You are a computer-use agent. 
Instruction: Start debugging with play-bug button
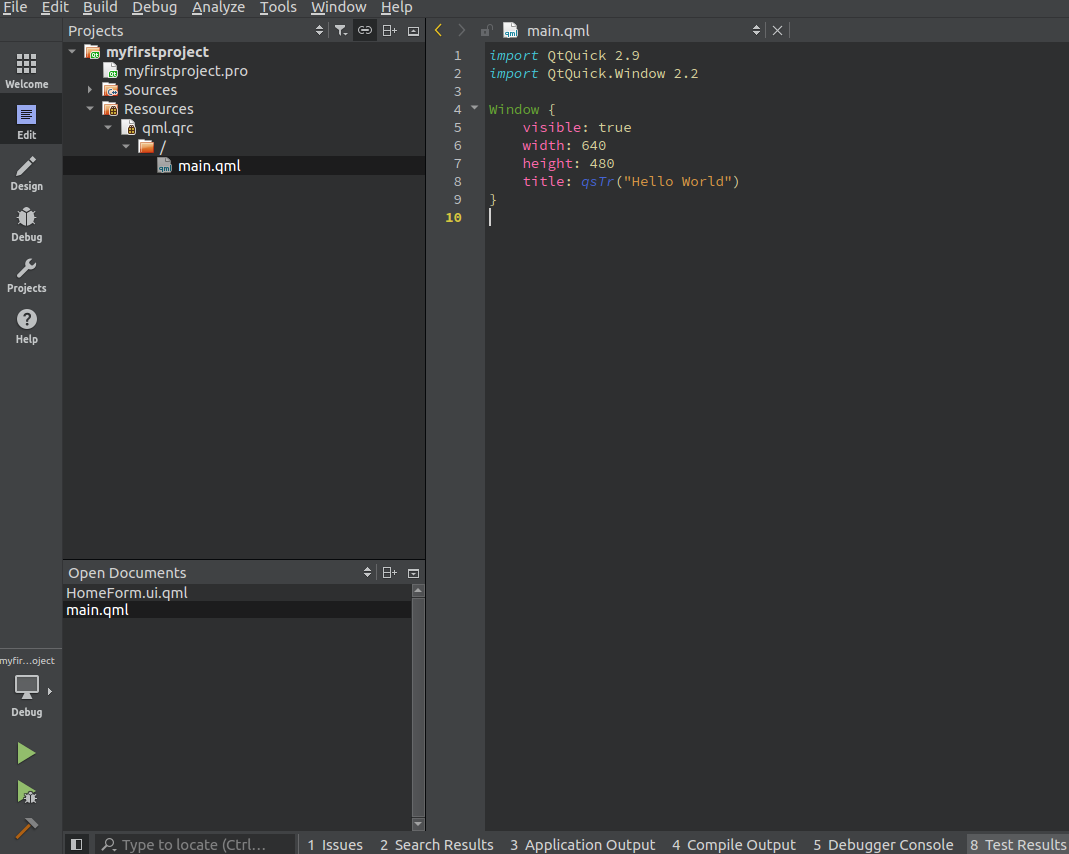coord(26,792)
